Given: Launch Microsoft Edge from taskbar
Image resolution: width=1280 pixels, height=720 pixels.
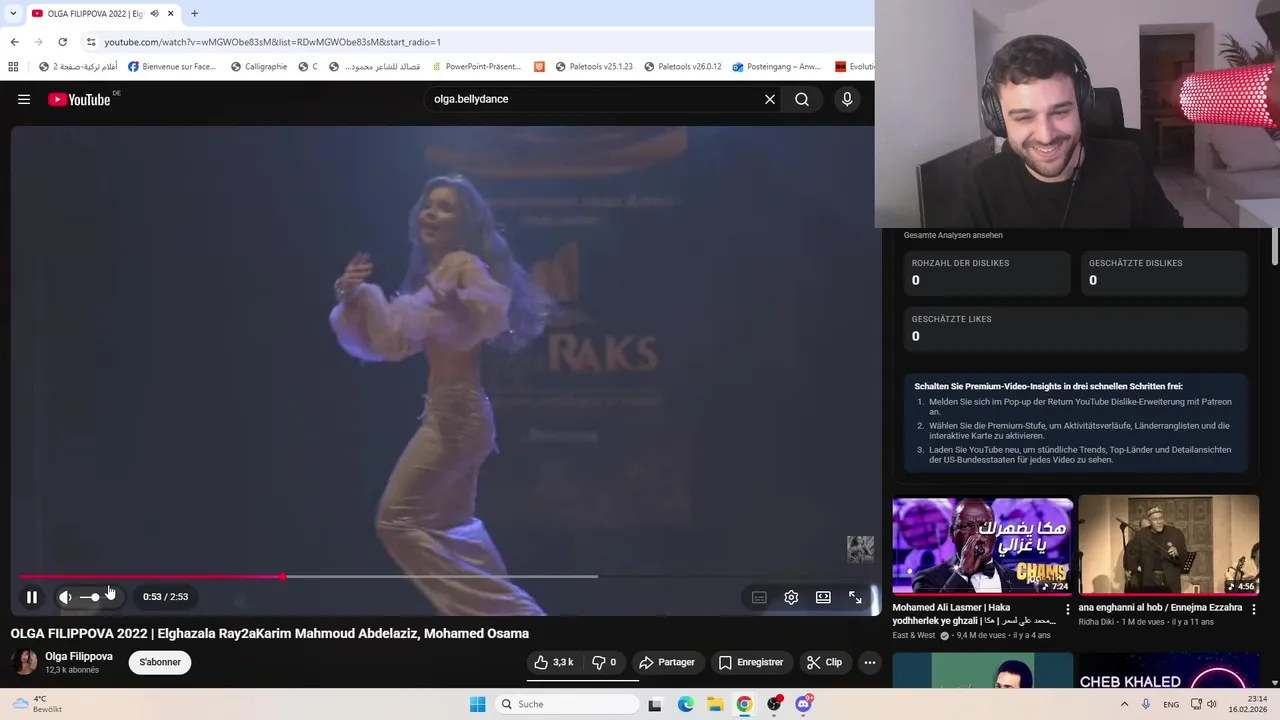Looking at the screenshot, I should pyautogui.click(x=685, y=704).
